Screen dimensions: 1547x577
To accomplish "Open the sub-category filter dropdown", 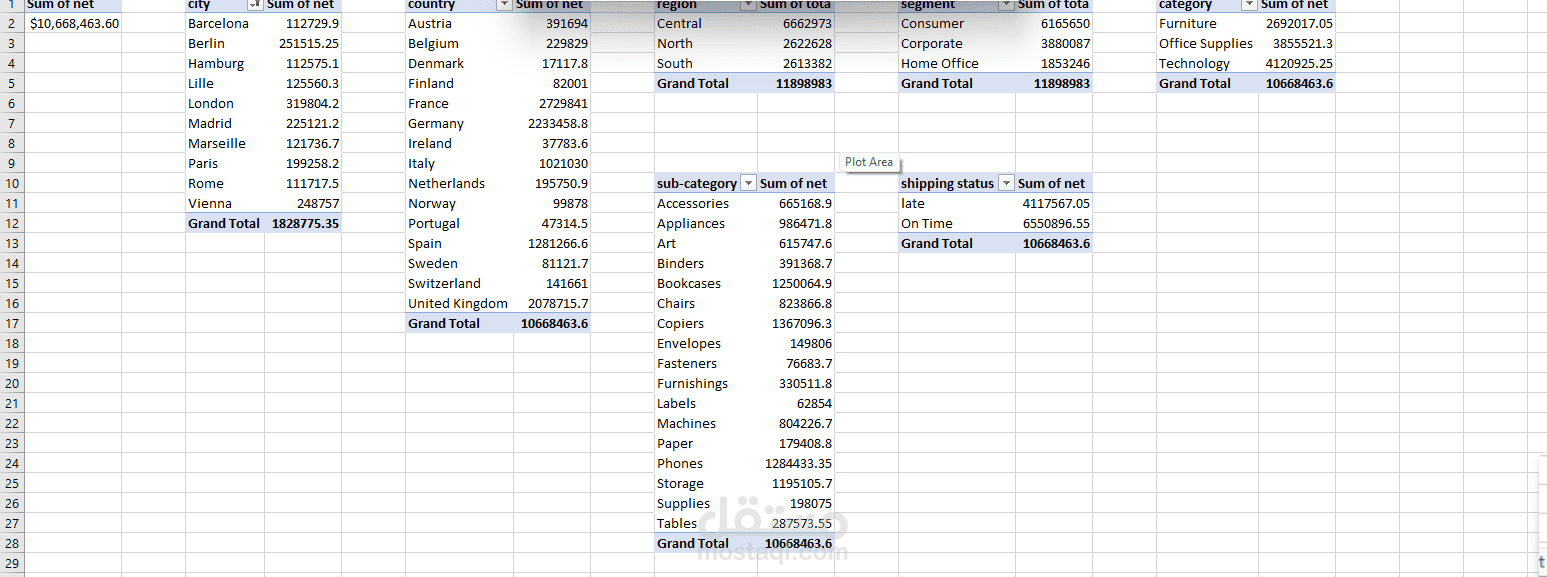I will click(x=748, y=183).
